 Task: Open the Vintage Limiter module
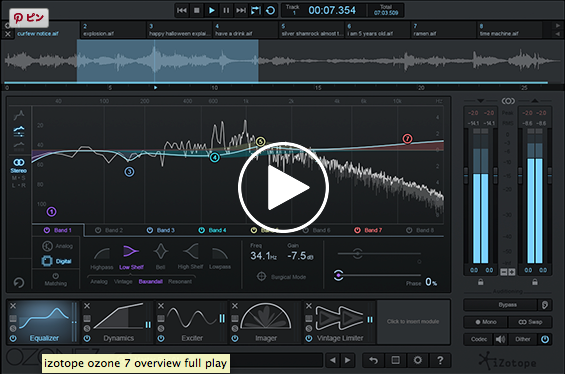(340, 322)
